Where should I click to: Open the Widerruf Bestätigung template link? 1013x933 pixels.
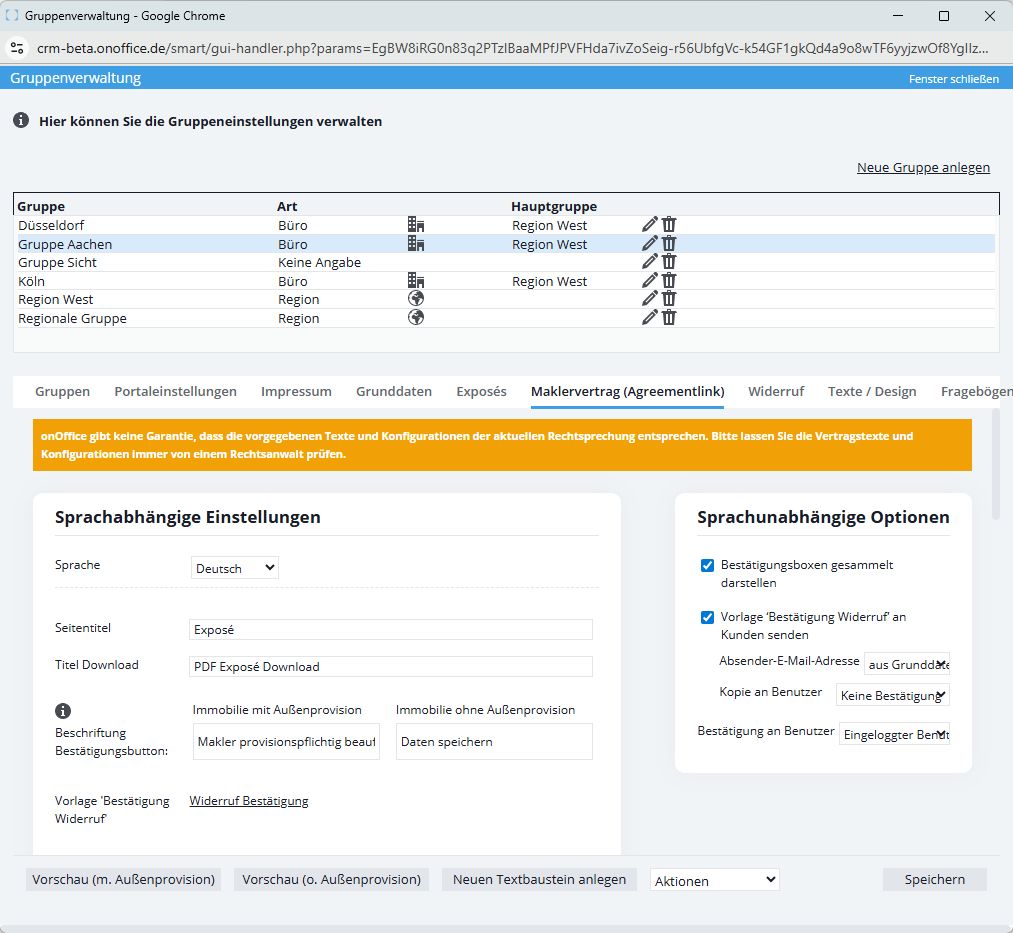pos(249,801)
